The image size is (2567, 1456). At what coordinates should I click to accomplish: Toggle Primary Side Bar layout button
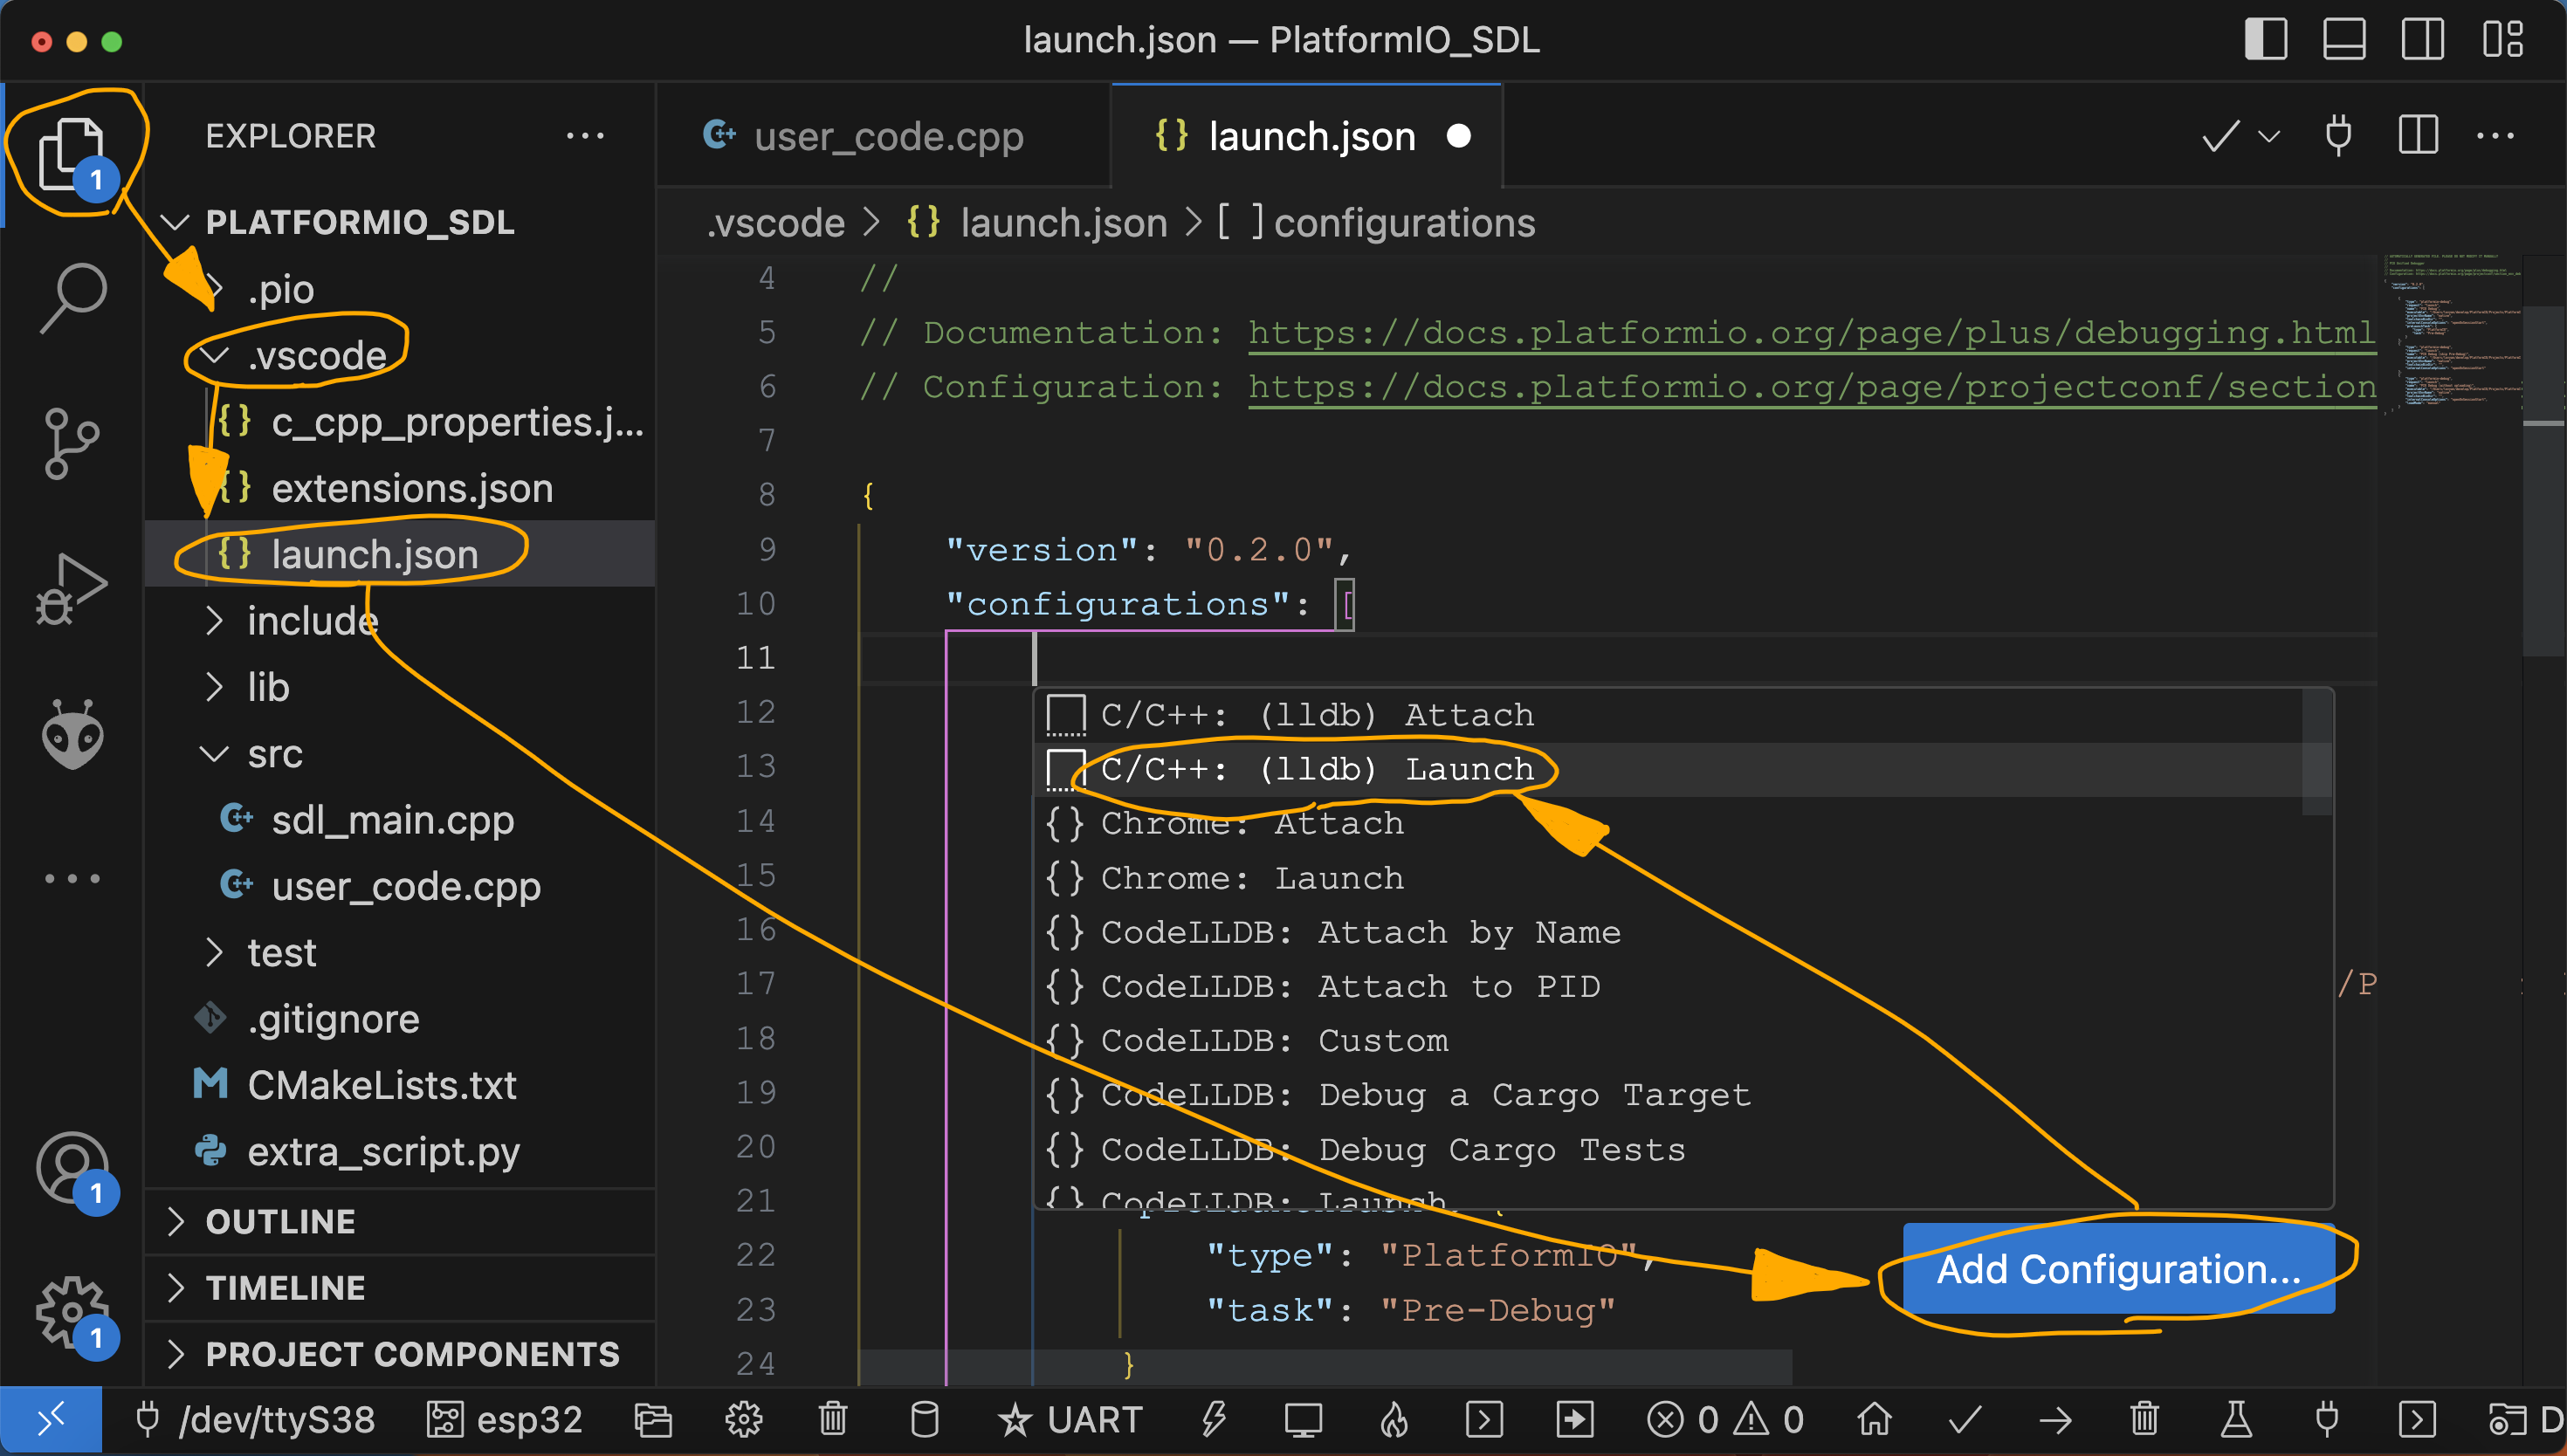[2265, 40]
